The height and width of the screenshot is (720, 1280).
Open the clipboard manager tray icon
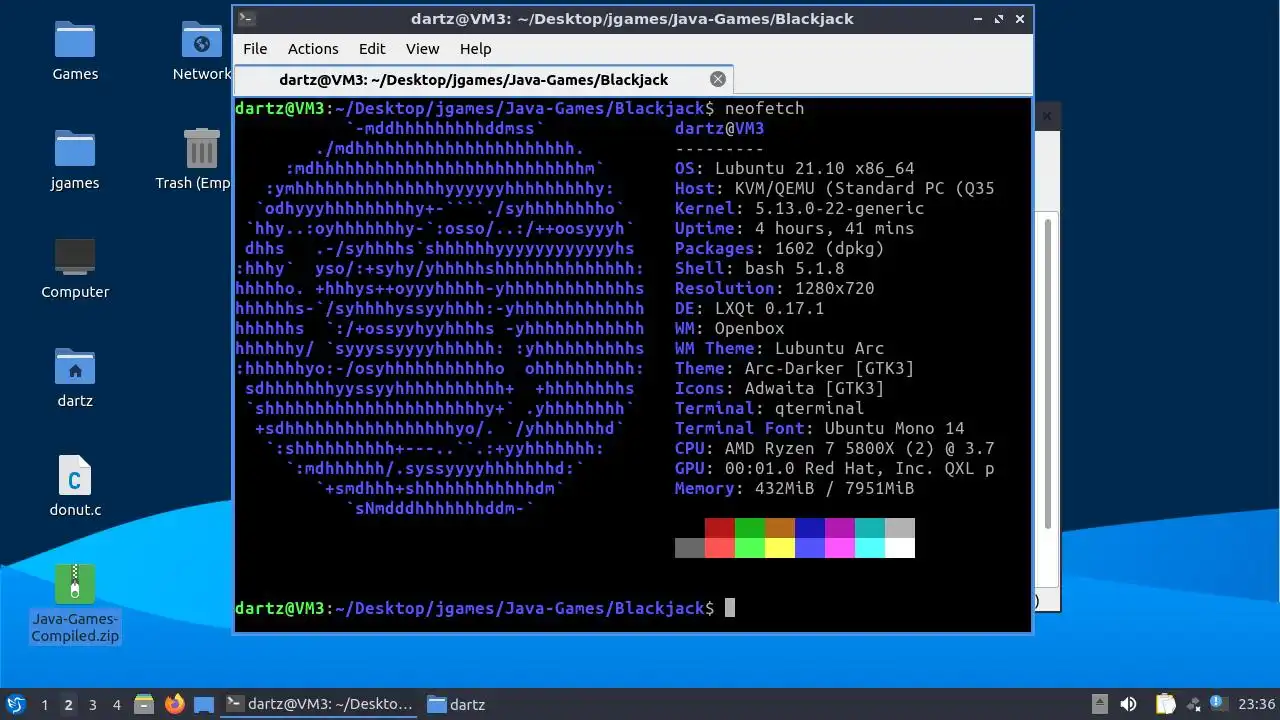[x=1165, y=704]
